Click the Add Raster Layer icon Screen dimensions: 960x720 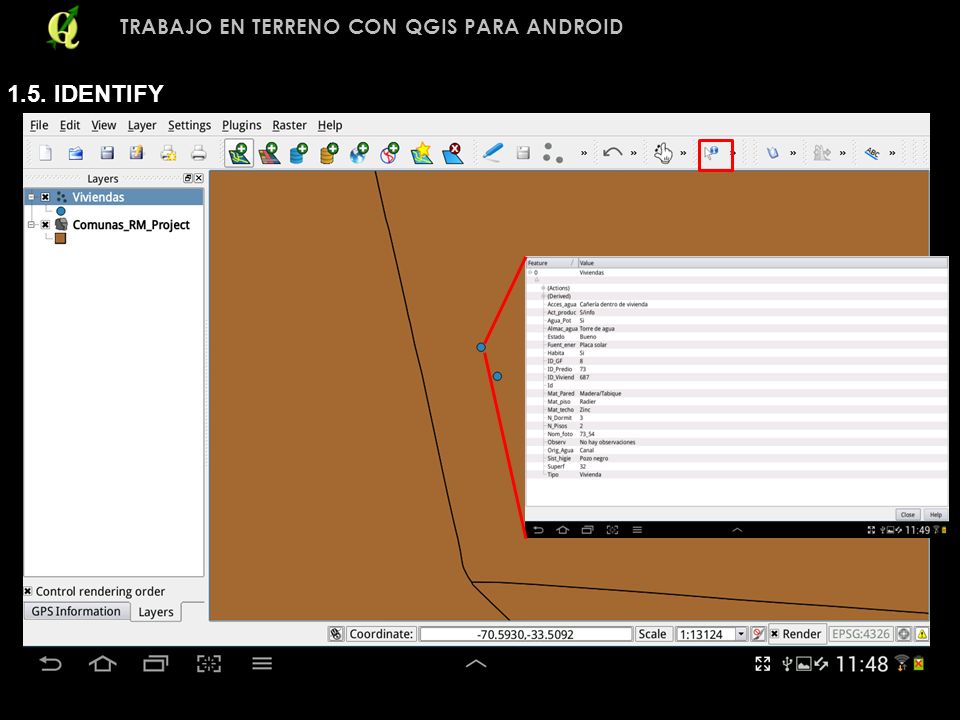pyautogui.click(x=269, y=152)
